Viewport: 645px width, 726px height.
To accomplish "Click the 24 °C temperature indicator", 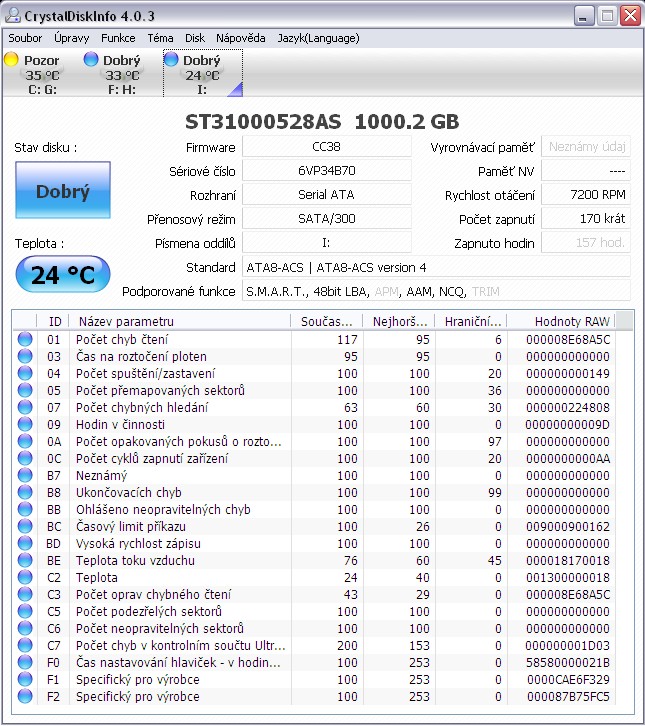I will pyautogui.click(x=62, y=275).
